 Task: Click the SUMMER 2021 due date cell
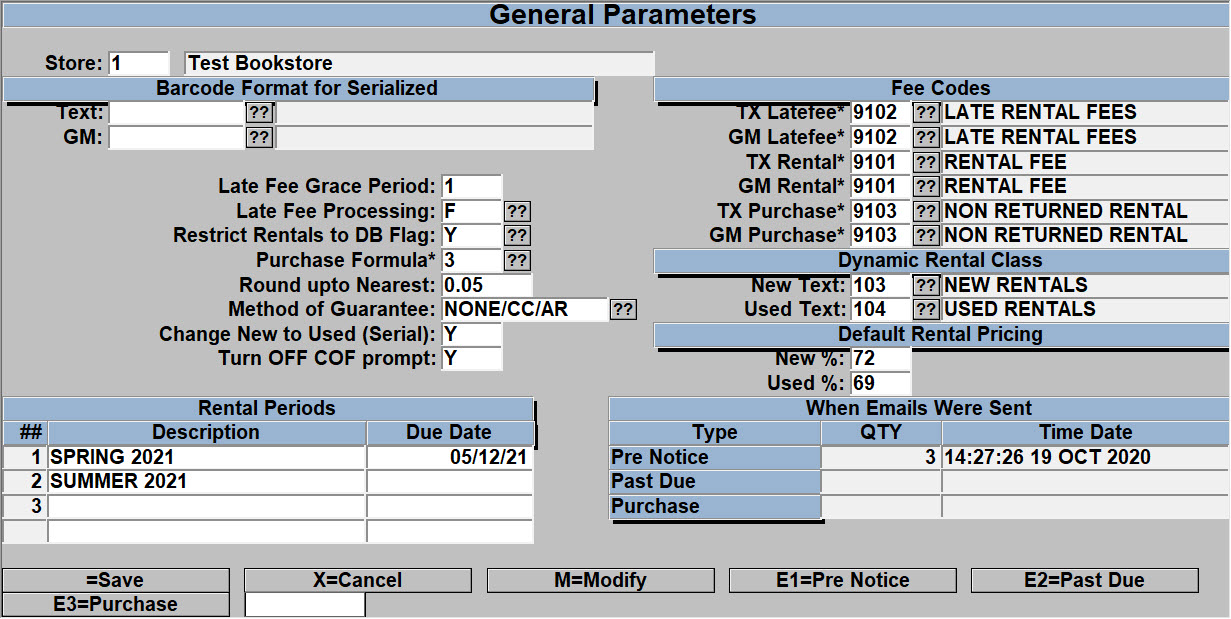click(x=450, y=481)
